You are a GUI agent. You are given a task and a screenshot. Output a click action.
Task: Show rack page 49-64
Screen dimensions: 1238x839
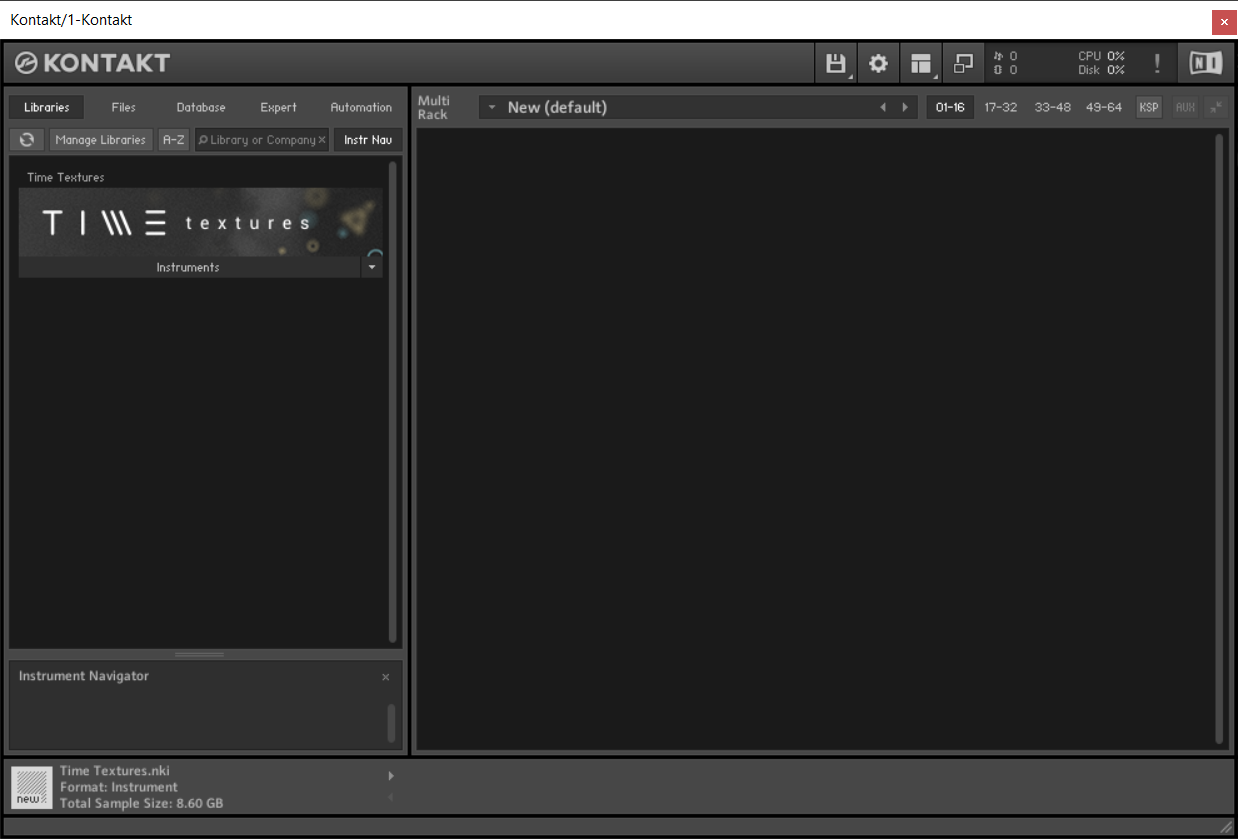tap(1104, 107)
